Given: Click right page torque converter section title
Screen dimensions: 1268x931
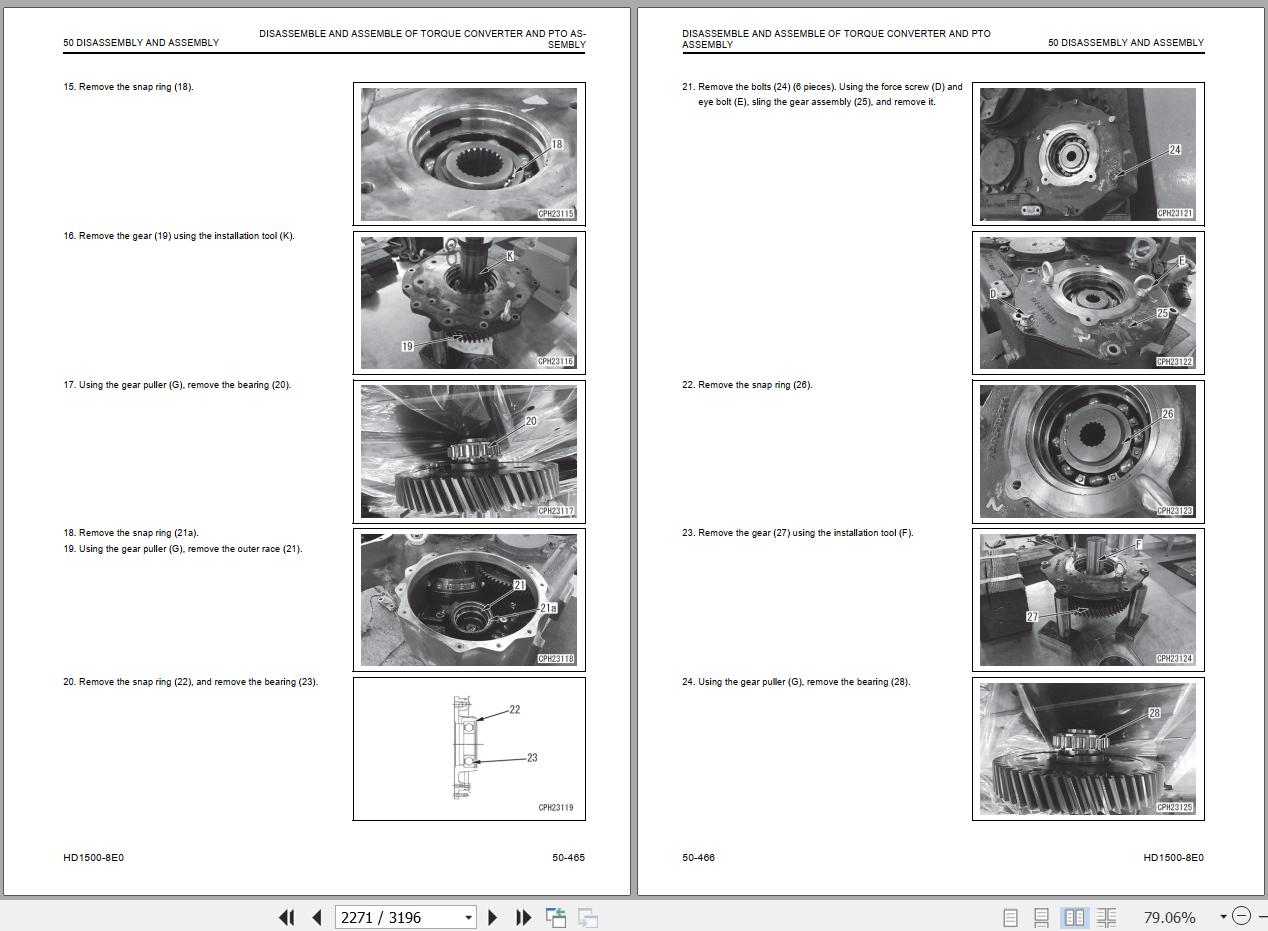Looking at the screenshot, I should [x=836, y=39].
